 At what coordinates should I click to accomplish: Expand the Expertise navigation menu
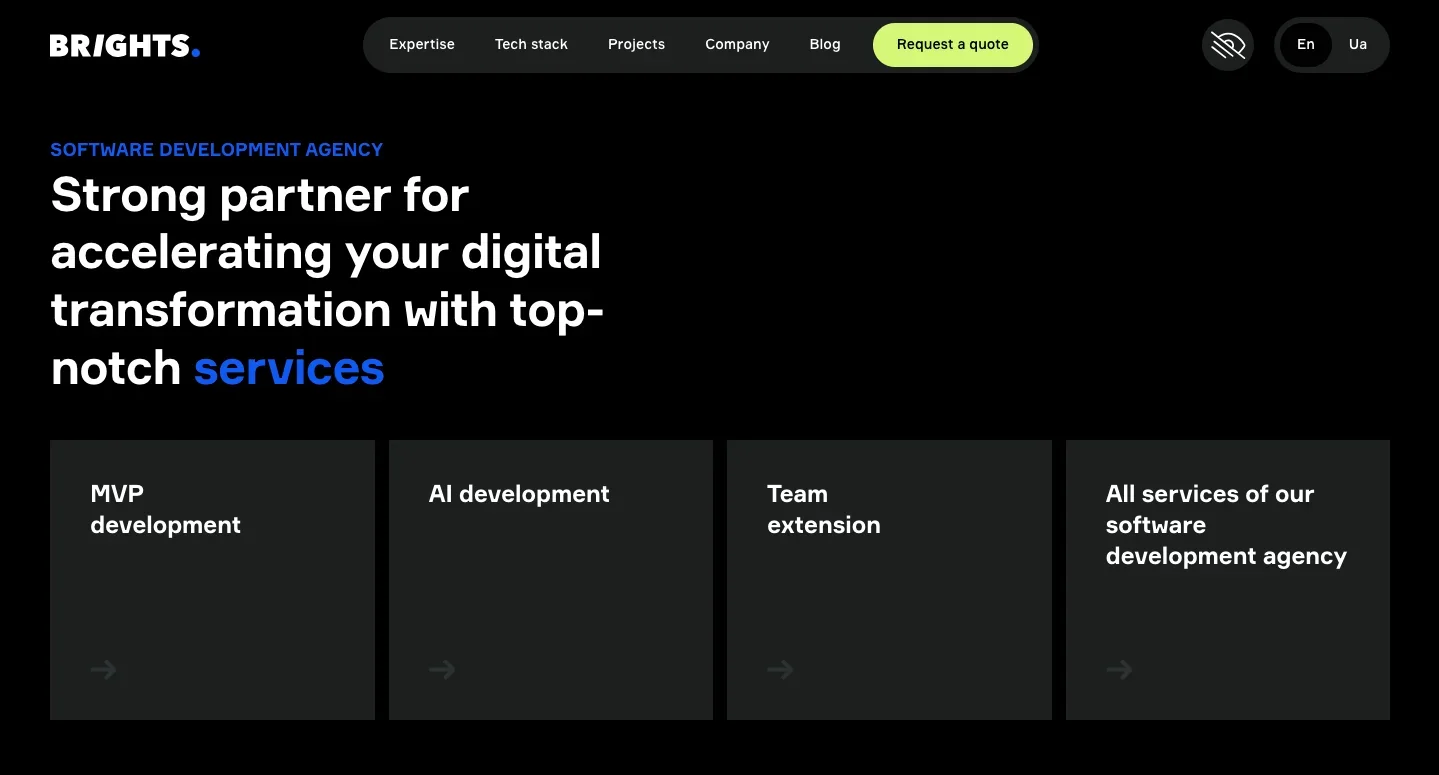click(x=422, y=45)
